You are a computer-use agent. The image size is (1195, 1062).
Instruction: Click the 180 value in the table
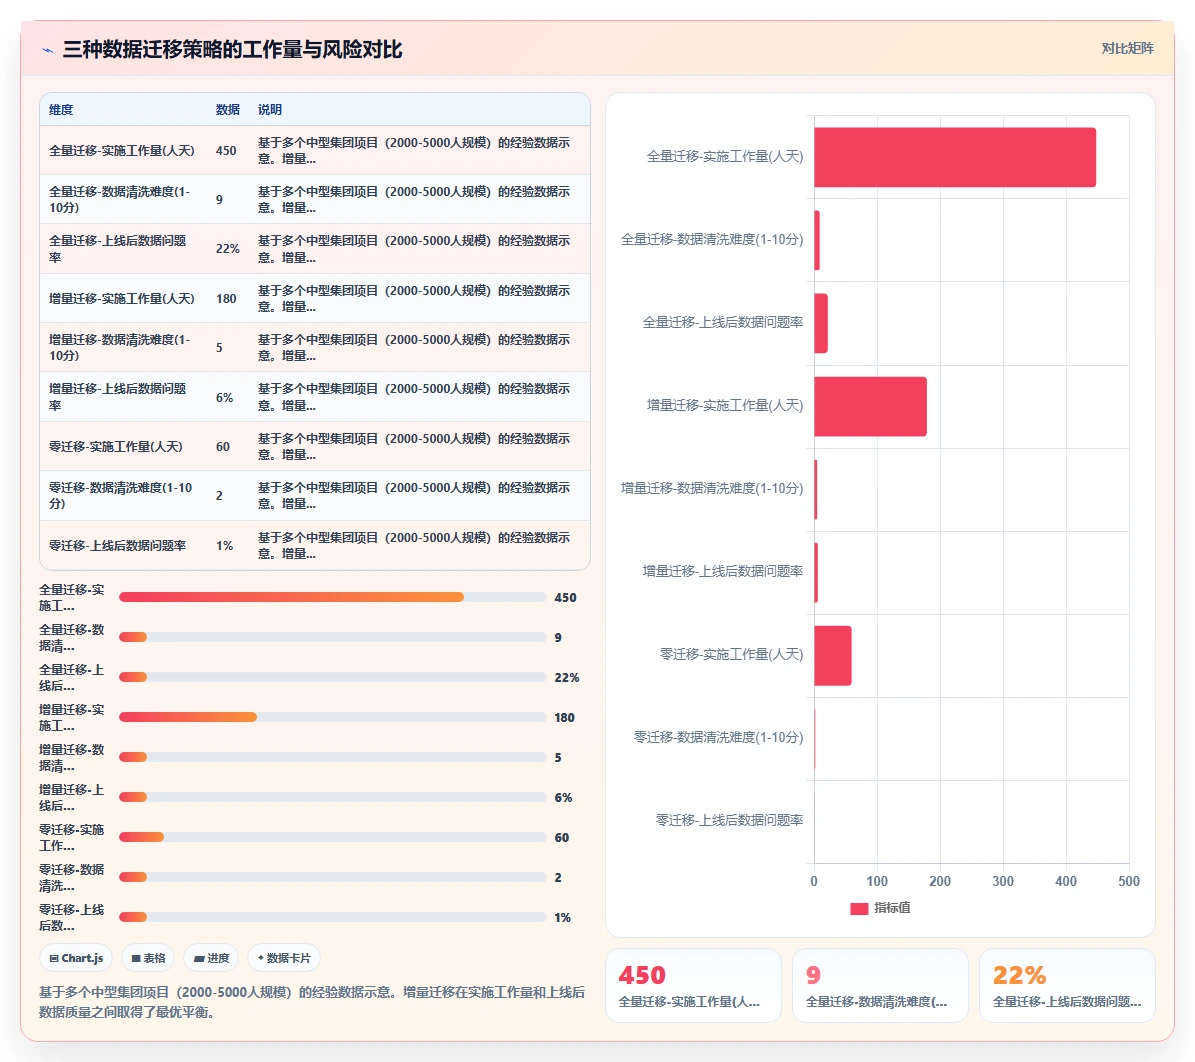226,299
